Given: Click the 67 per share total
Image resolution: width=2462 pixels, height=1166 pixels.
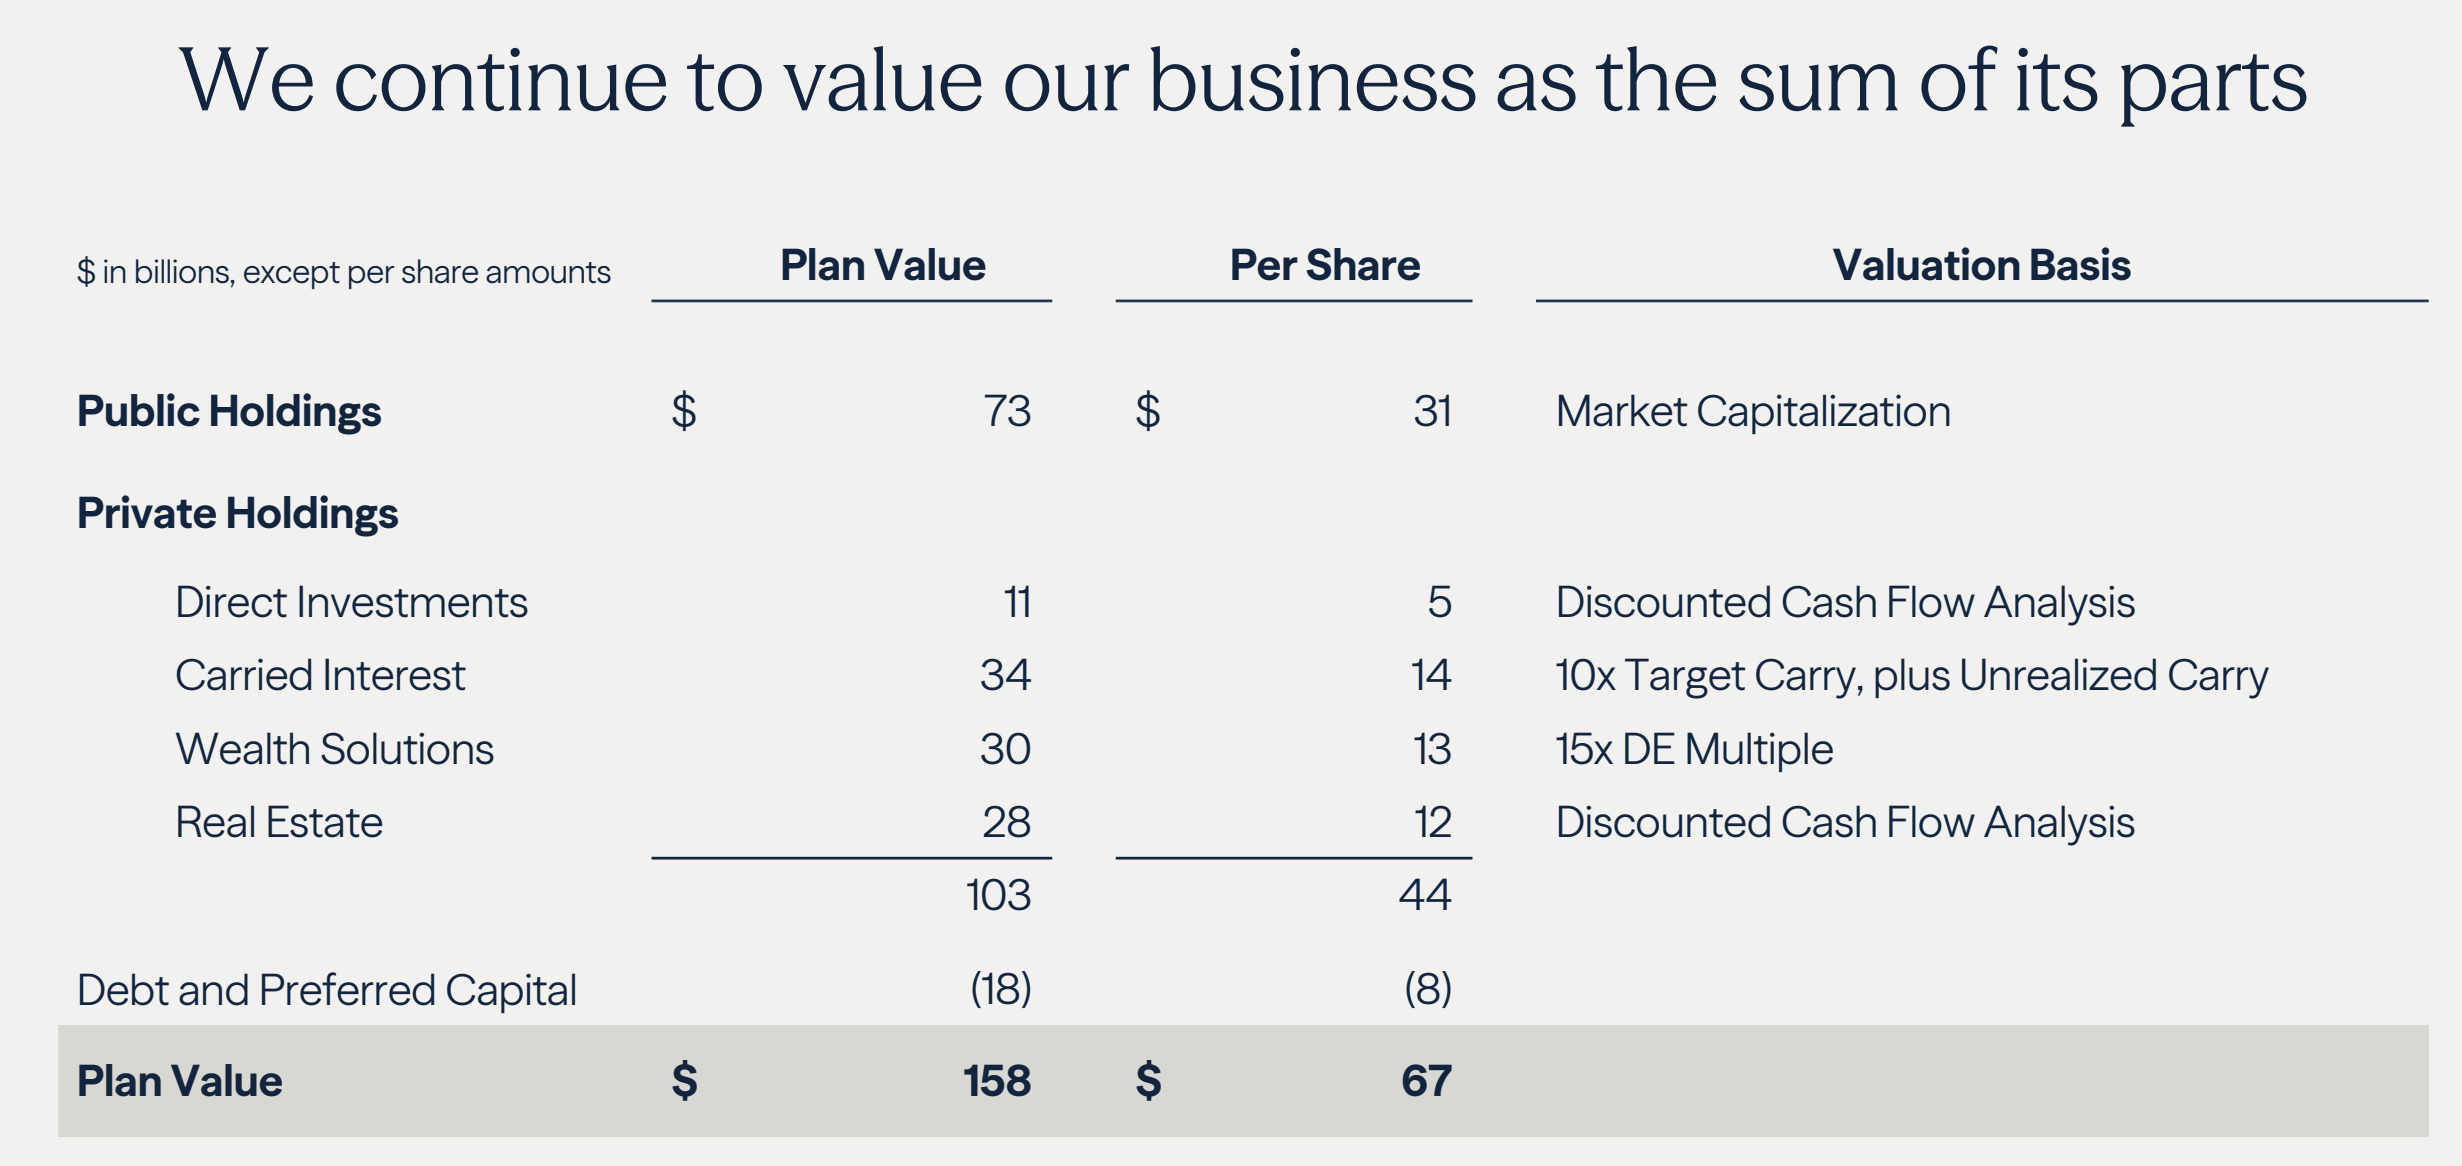Looking at the screenshot, I should tap(1426, 1081).
